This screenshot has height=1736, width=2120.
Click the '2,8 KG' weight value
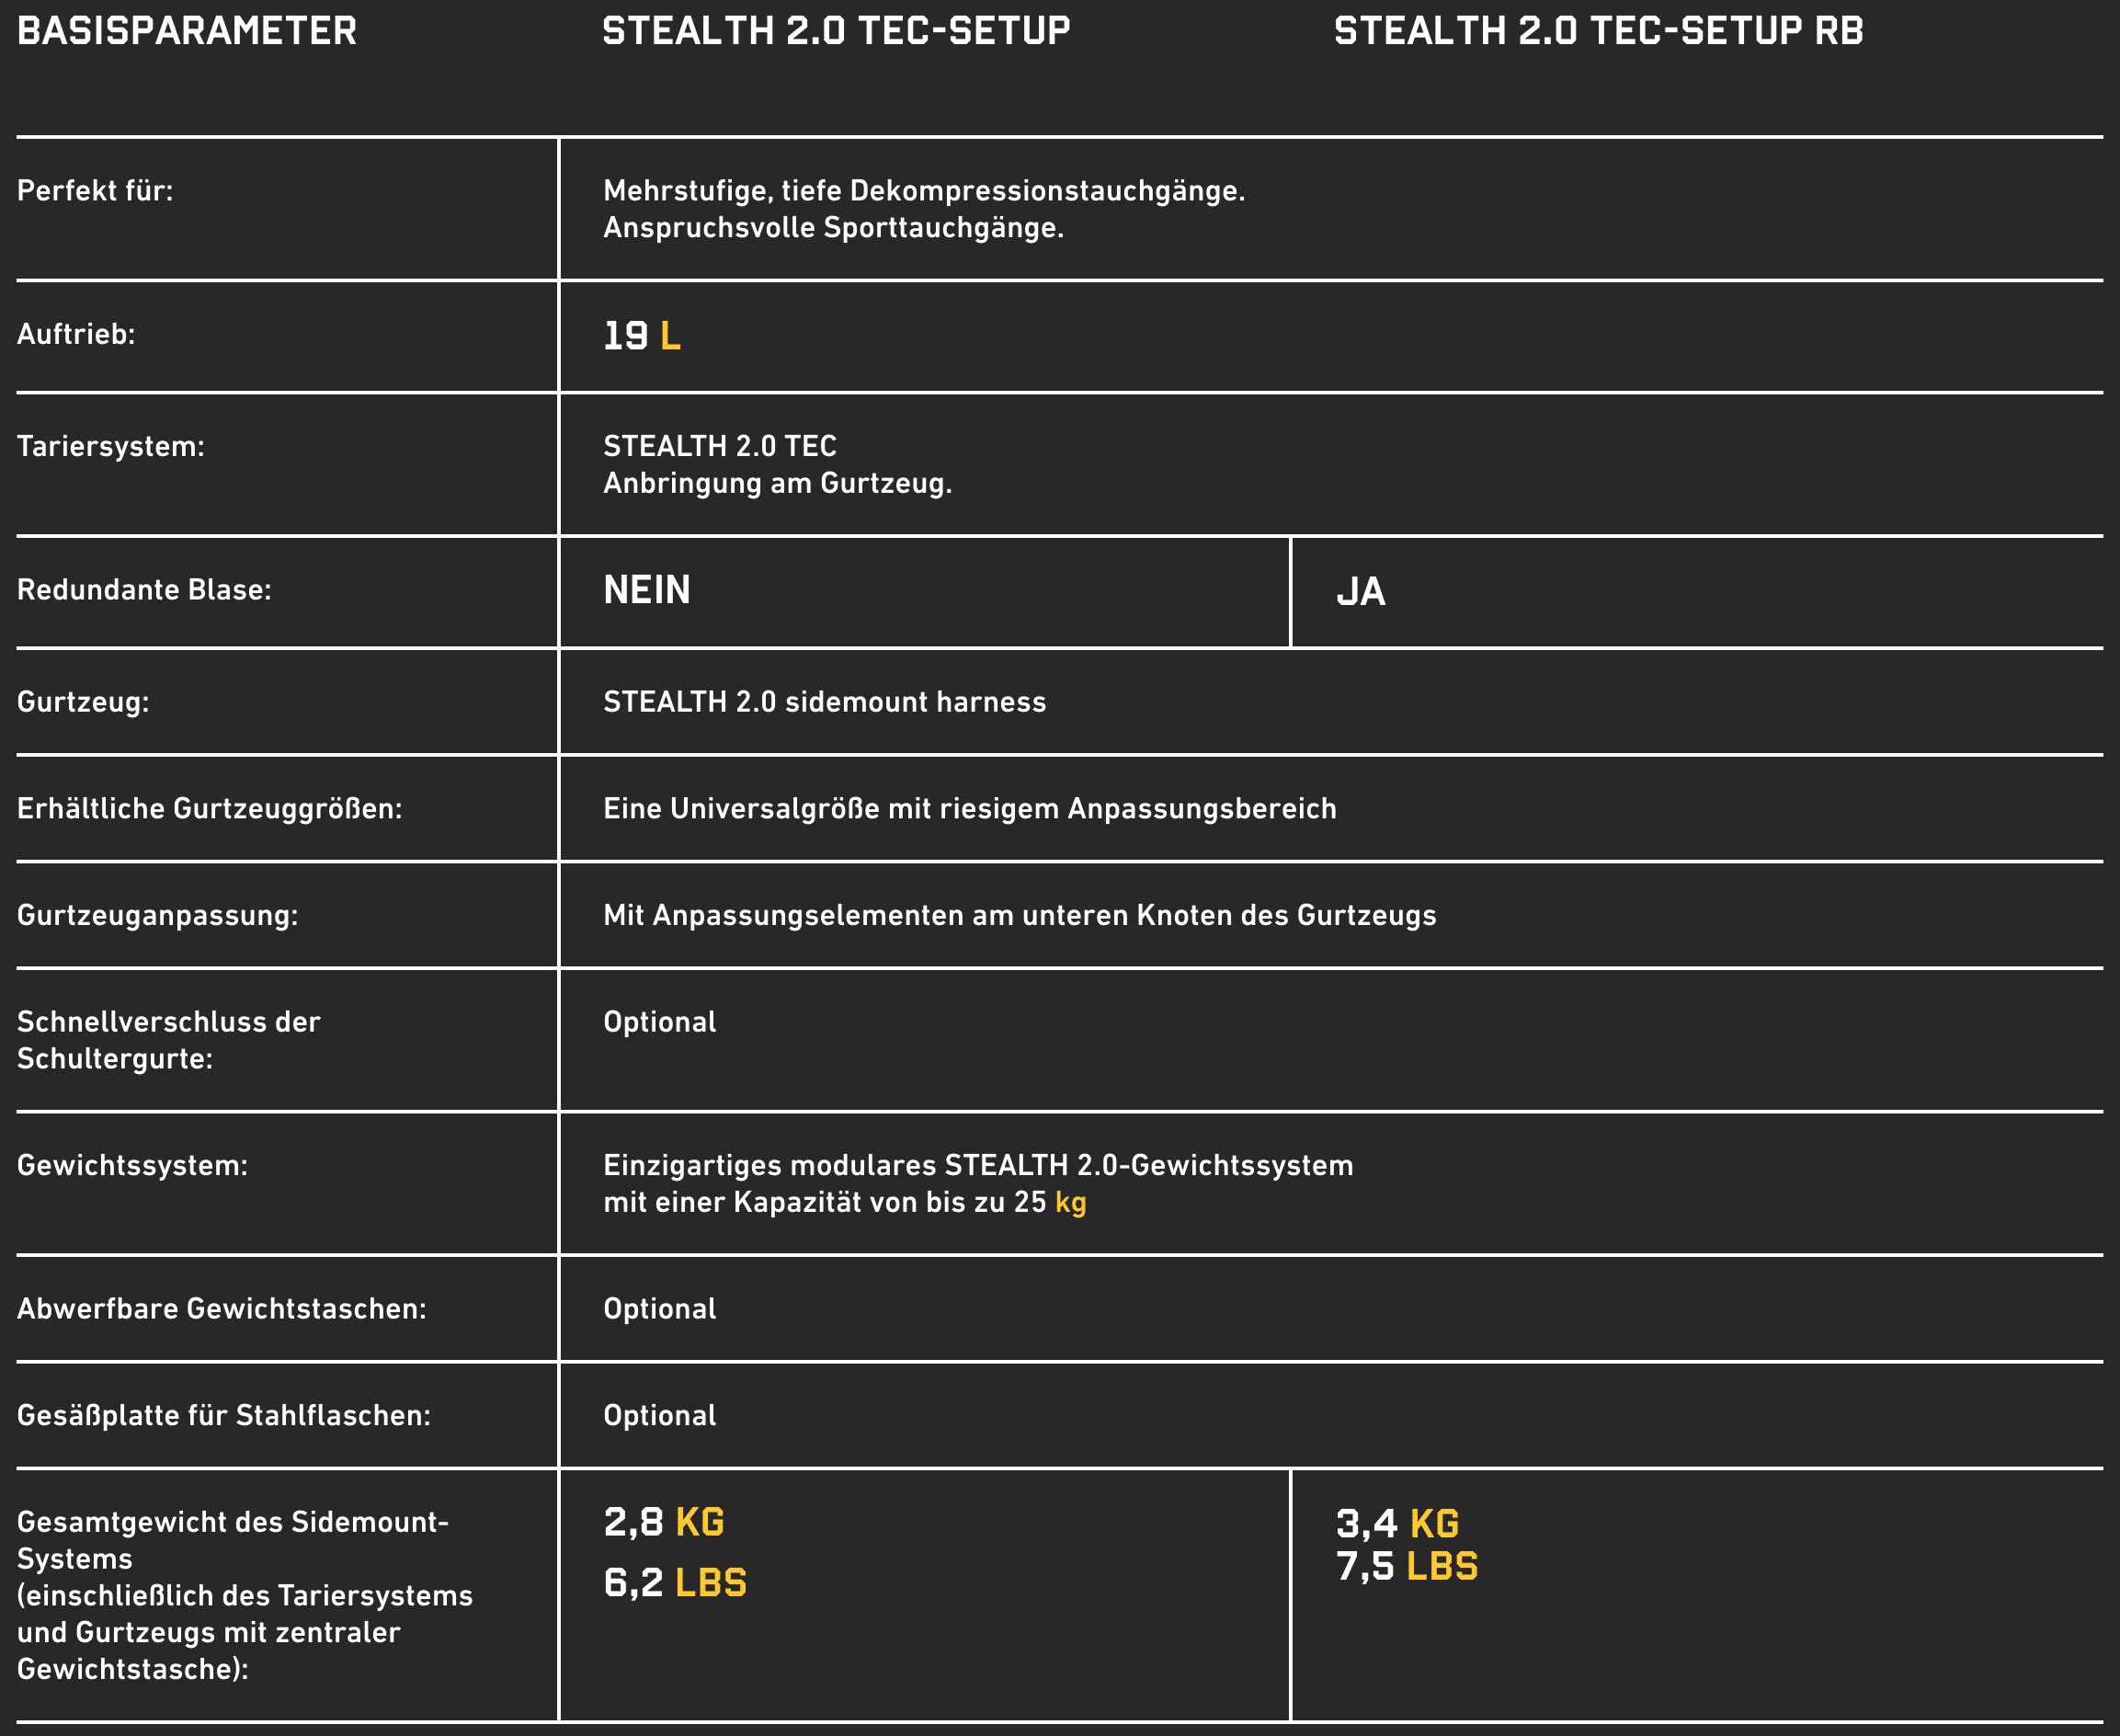pos(664,1523)
